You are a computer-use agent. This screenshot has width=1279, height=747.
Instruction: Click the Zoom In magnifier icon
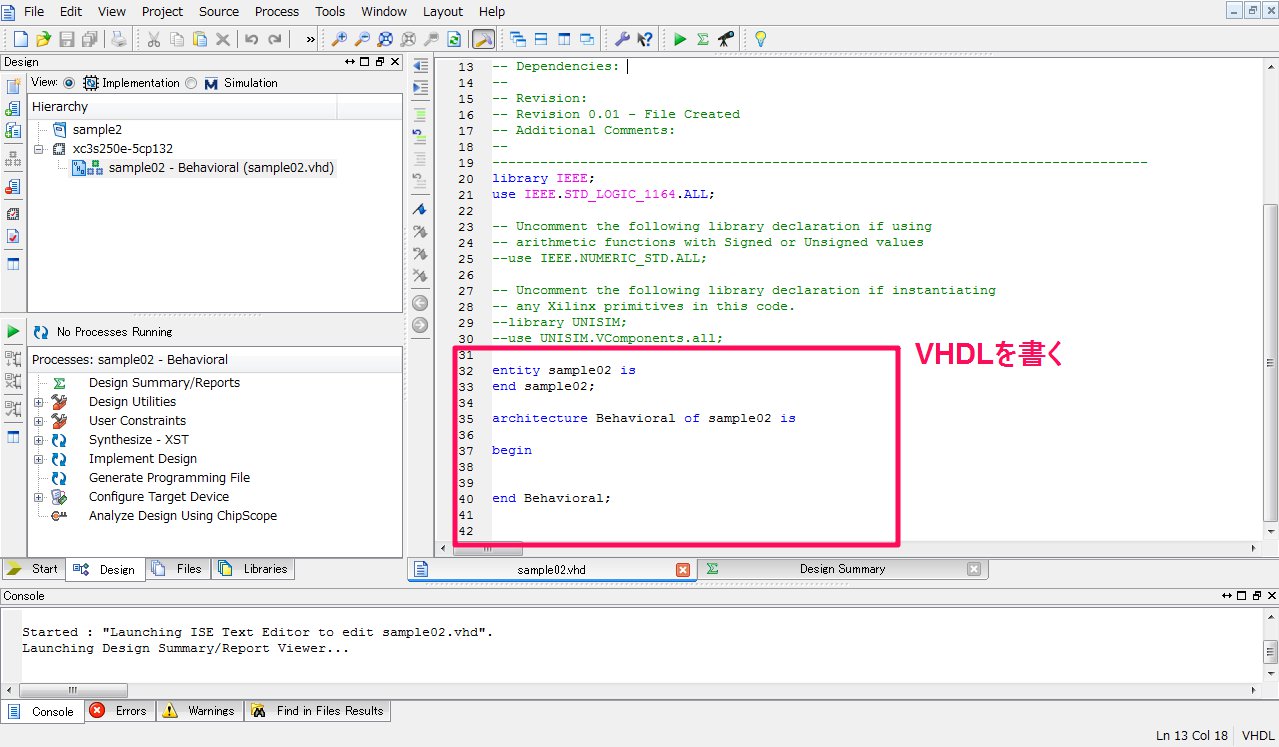(x=339, y=39)
